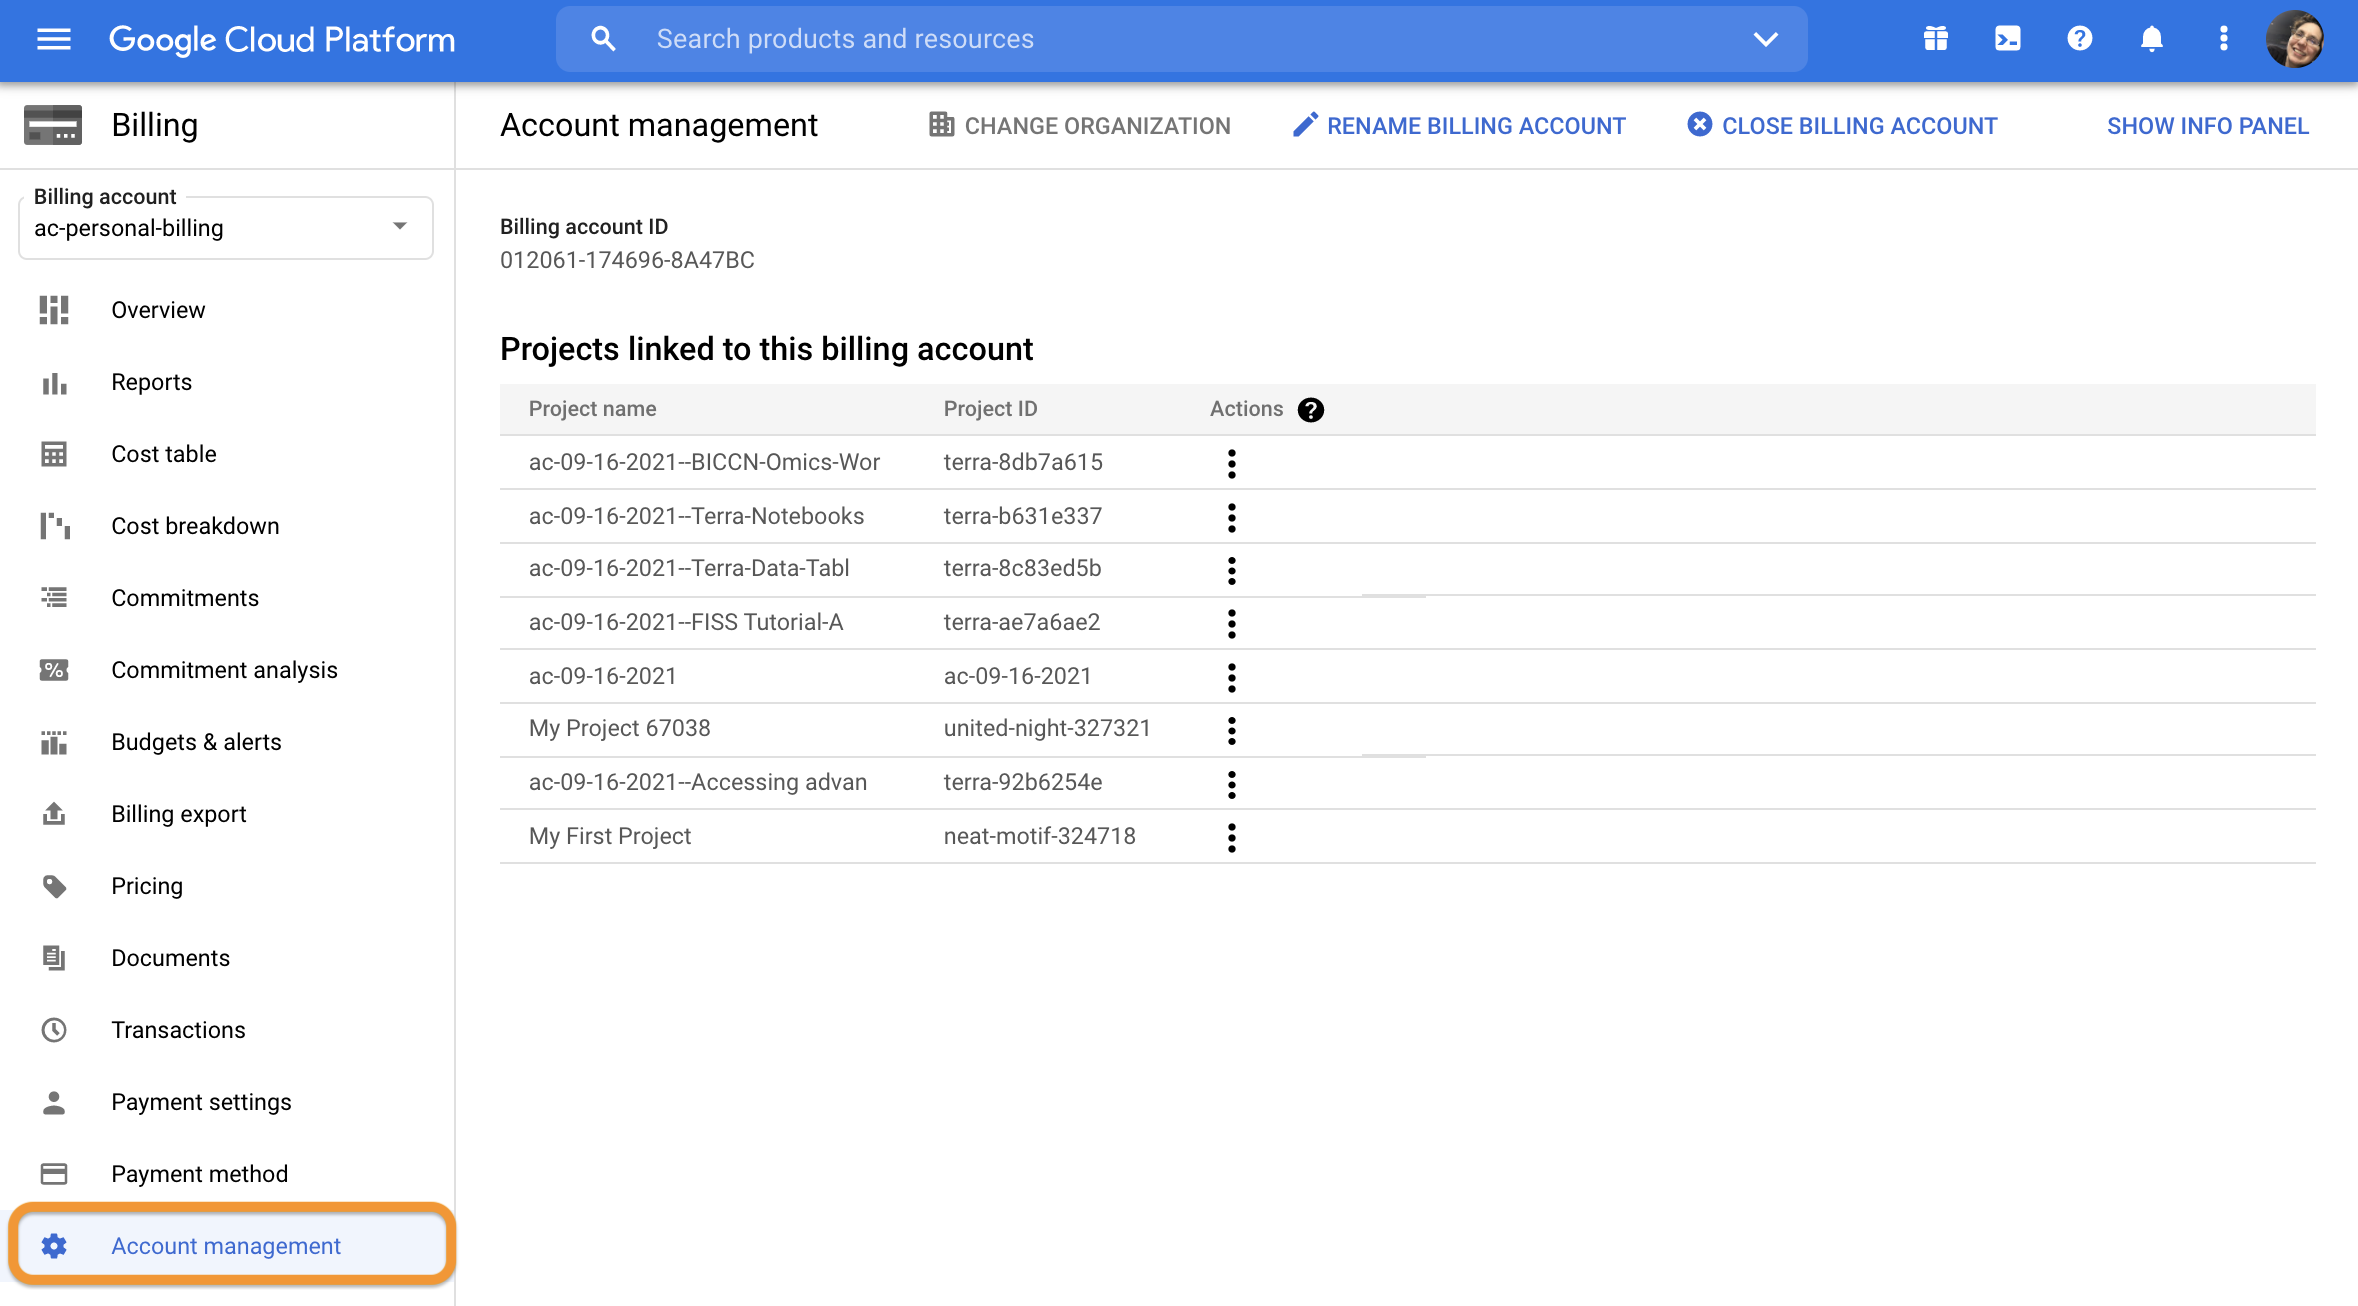Open actions menu for terra-8c83ed5b project
This screenshot has height=1306, width=2358.
click(1232, 570)
